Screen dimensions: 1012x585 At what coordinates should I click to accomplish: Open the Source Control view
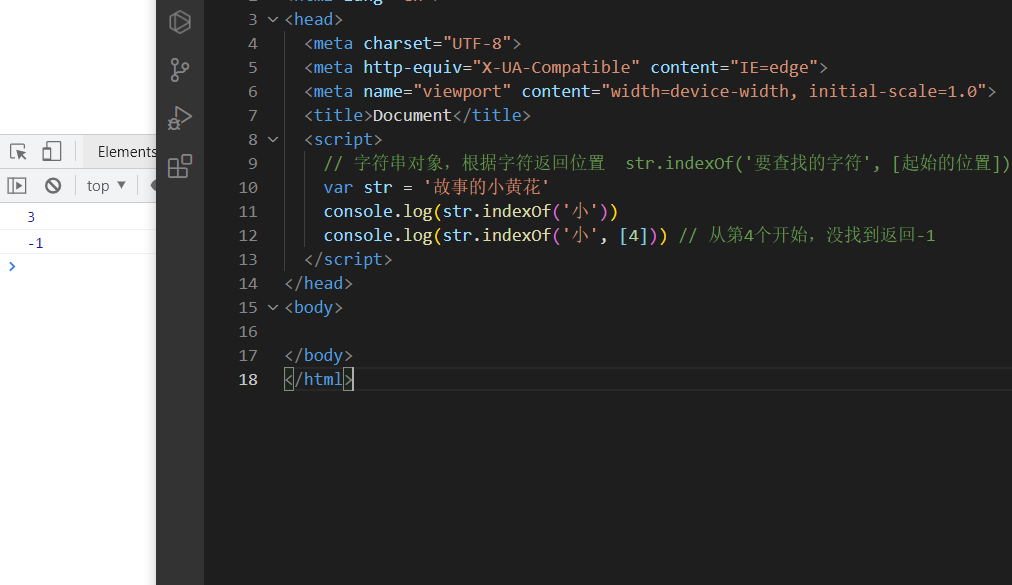(x=179, y=70)
